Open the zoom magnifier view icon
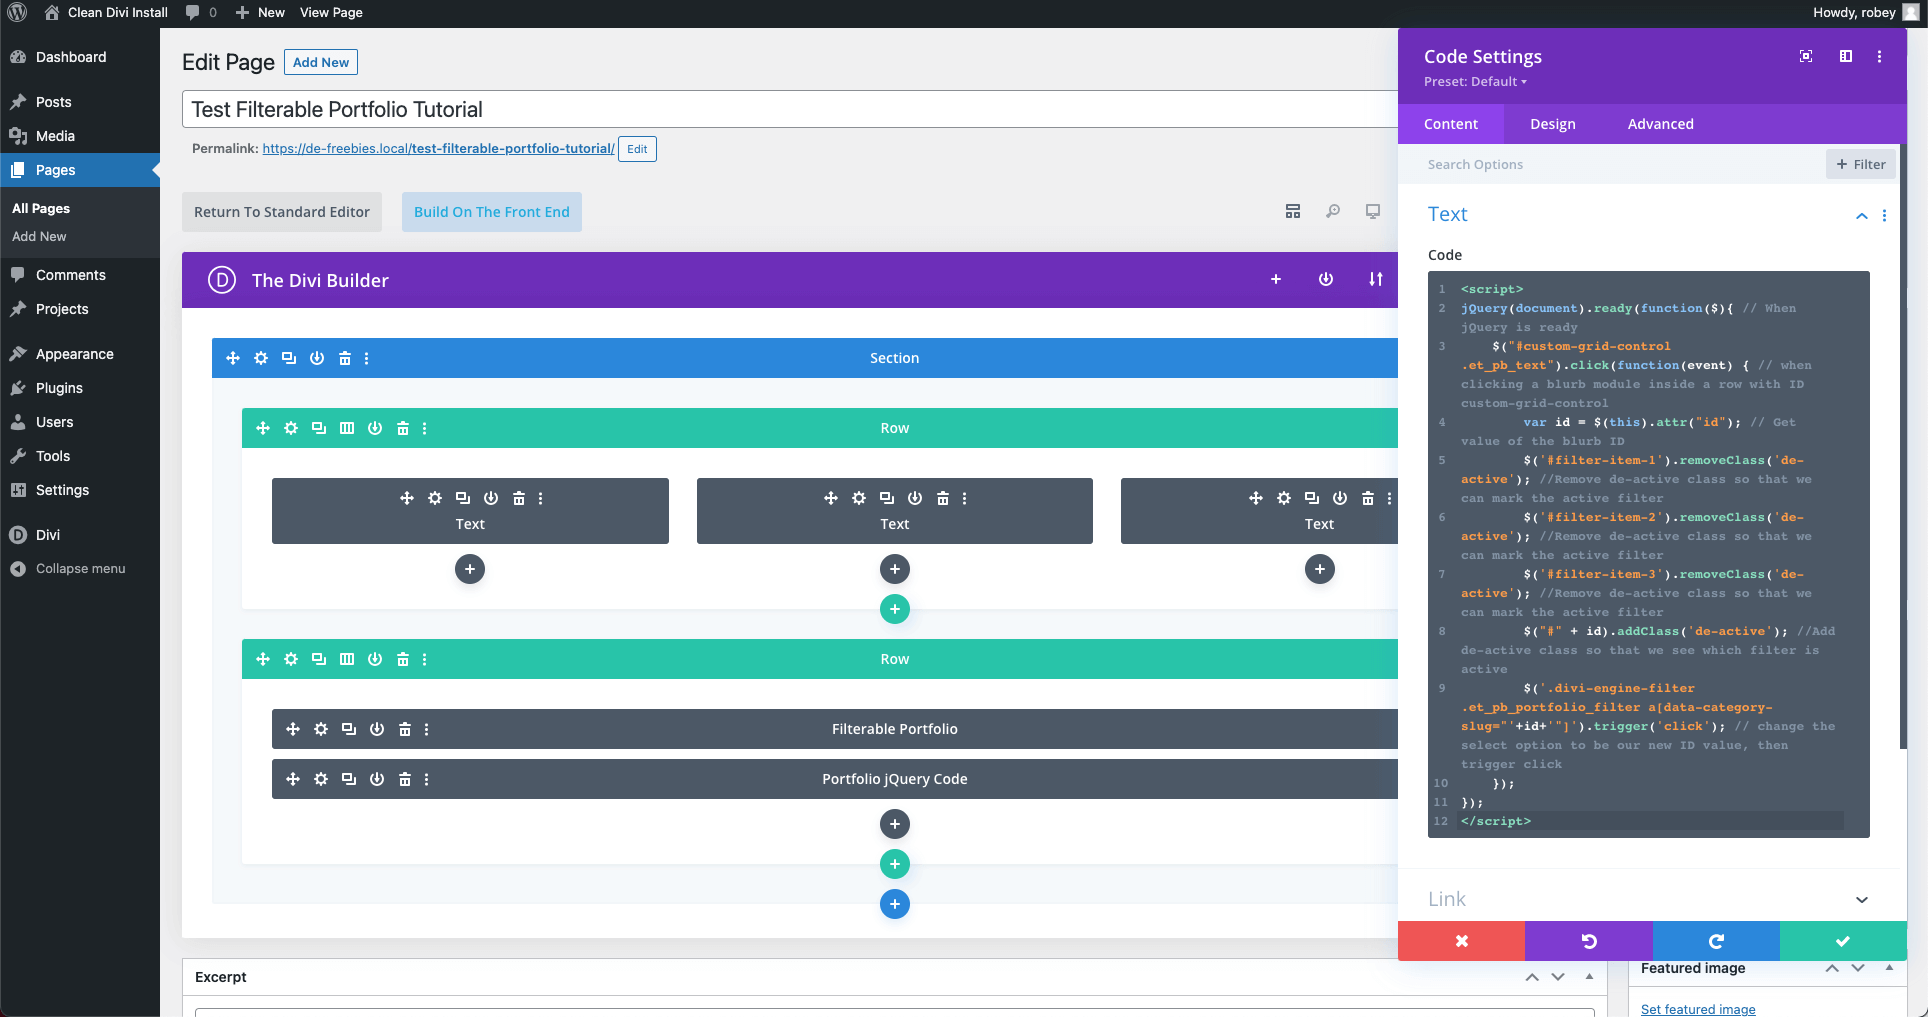This screenshot has height=1017, width=1928. coord(1333,211)
